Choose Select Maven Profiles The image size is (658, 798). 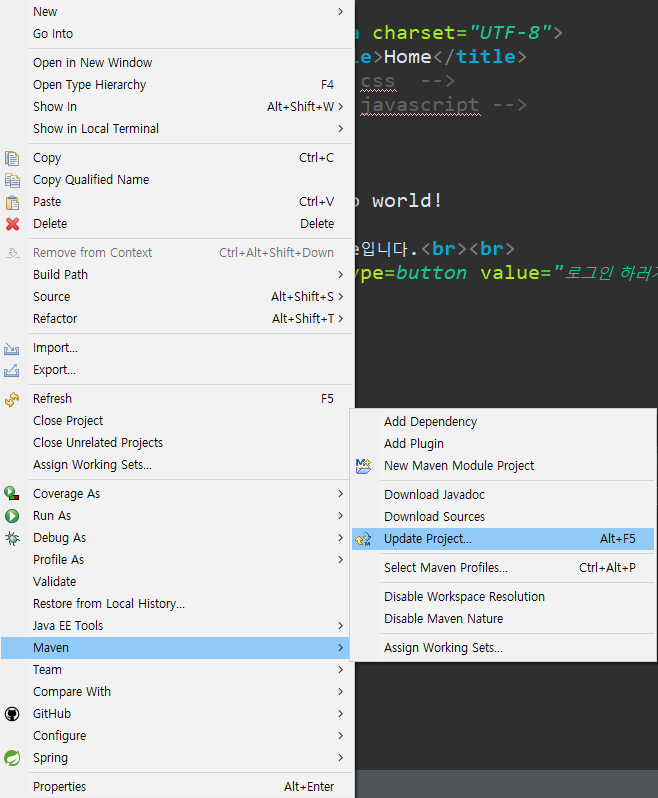coord(446,567)
